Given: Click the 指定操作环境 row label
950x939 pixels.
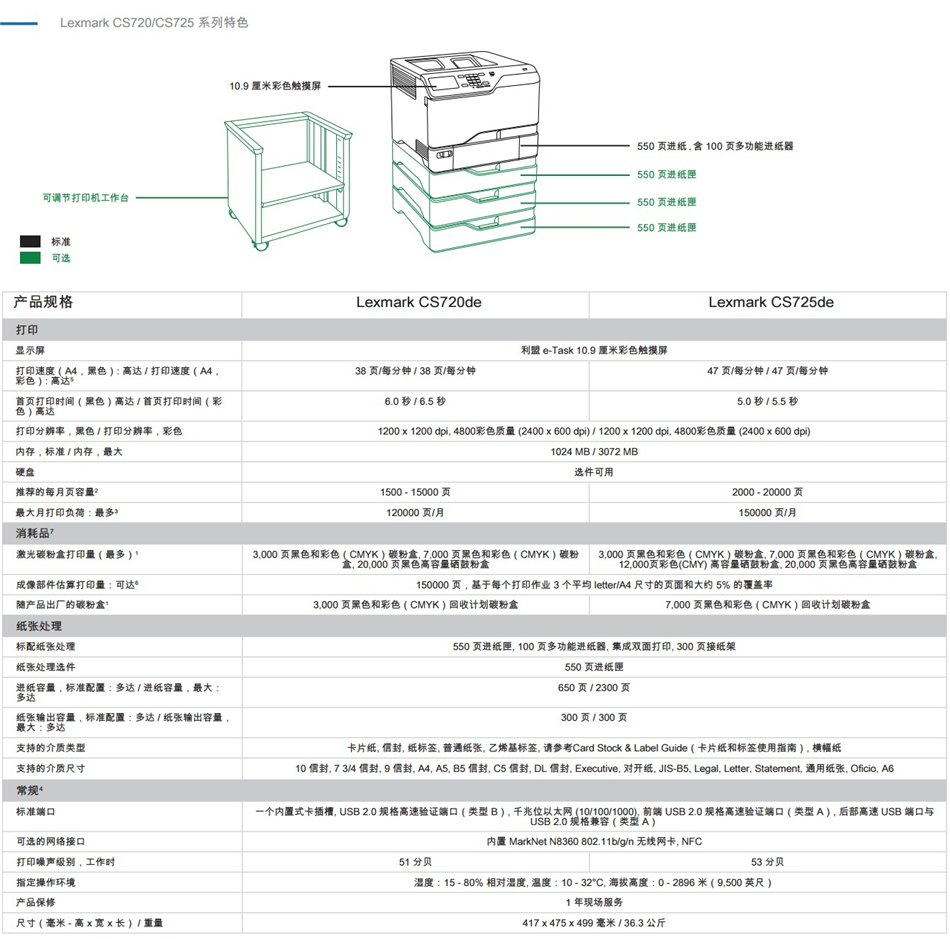Looking at the screenshot, I should (x=45, y=882).
